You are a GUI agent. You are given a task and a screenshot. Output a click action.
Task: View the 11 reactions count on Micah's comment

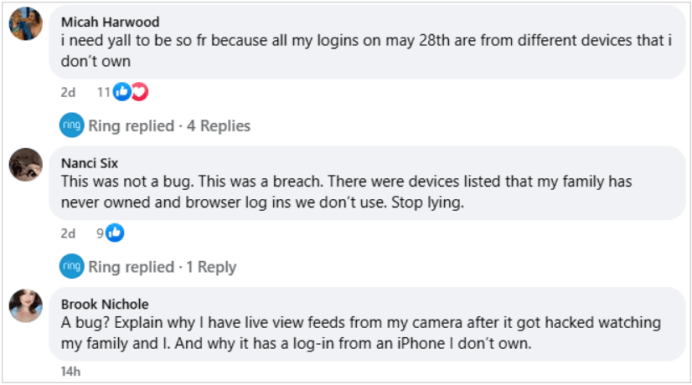tap(103, 92)
